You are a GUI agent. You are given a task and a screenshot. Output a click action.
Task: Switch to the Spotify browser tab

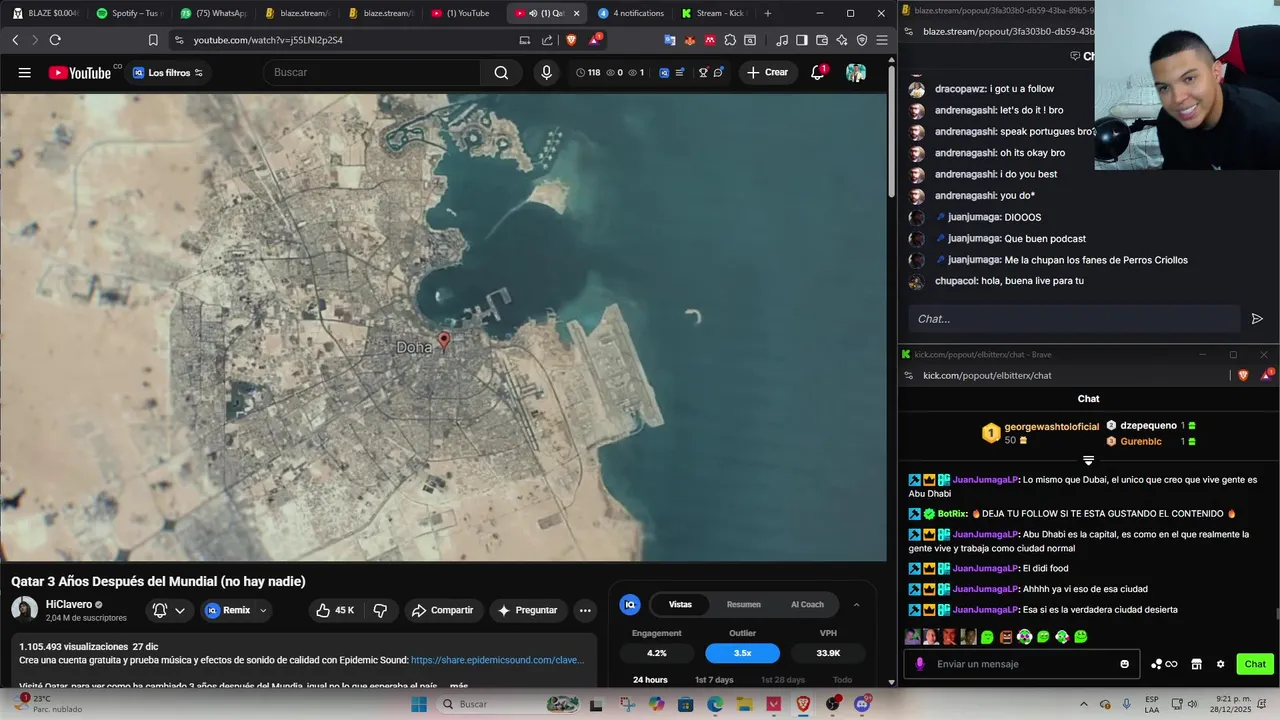128,13
